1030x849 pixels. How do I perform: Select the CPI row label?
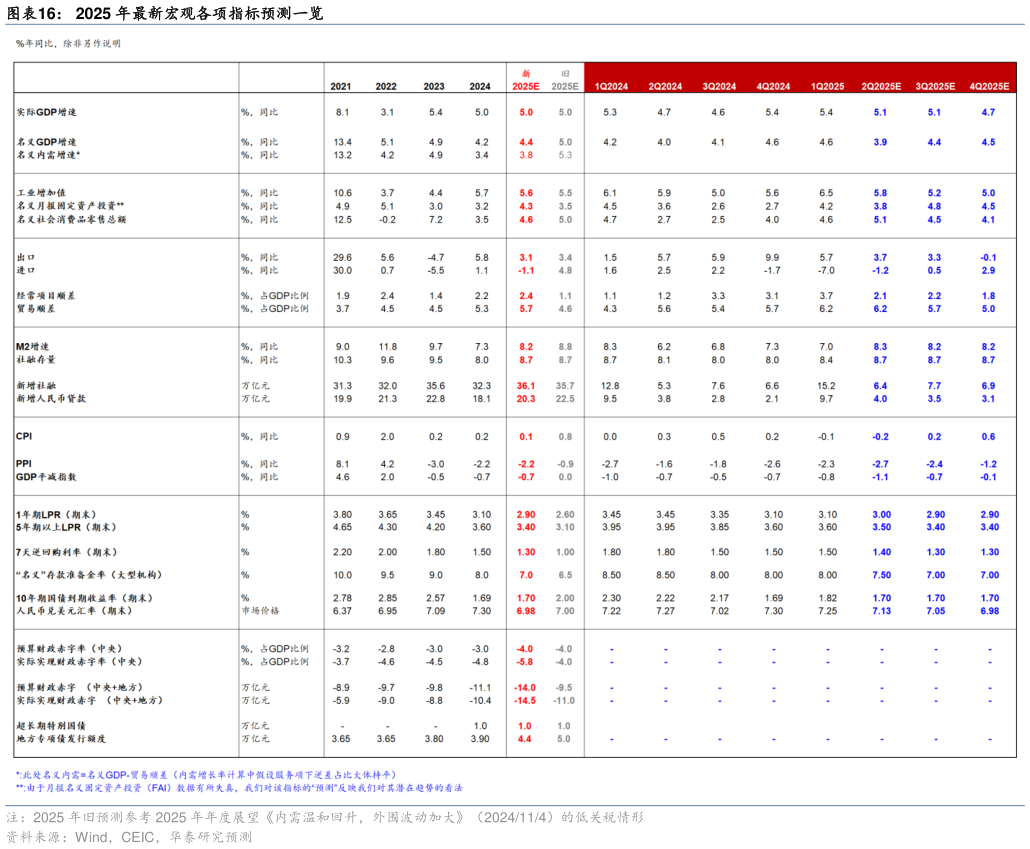(25, 437)
